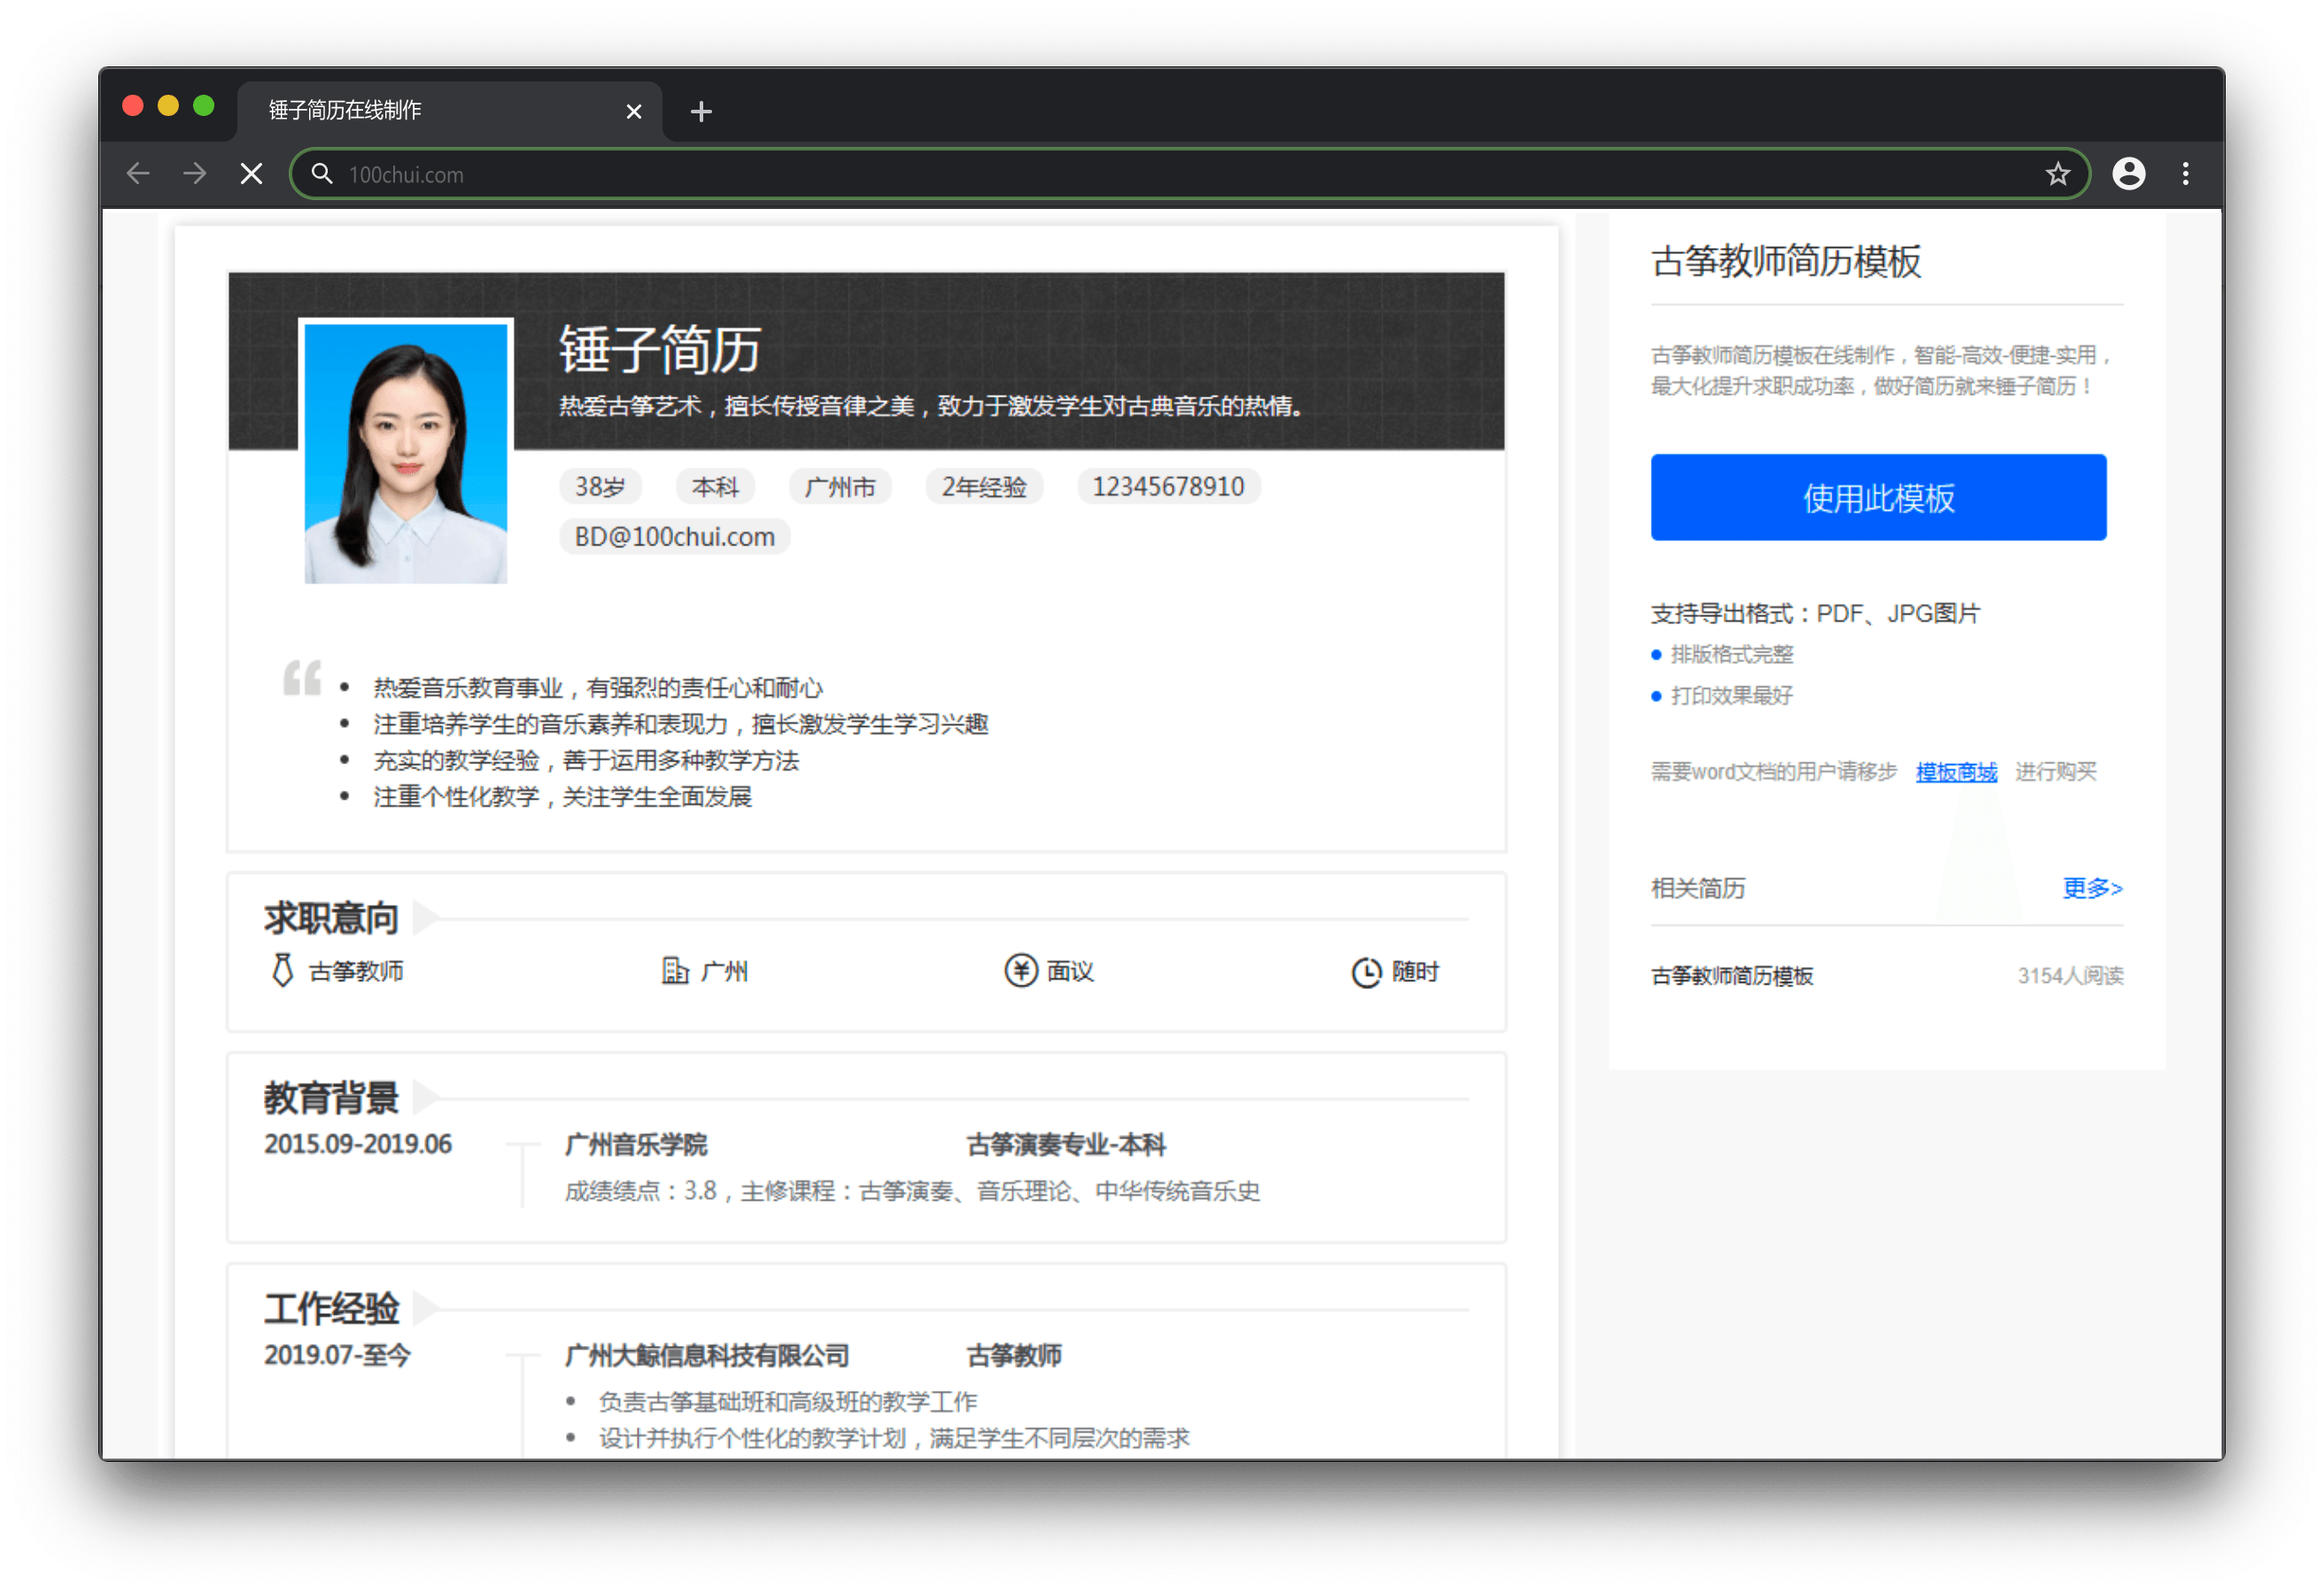Click the search magnifier in address bar
The image size is (2324, 1592).
(321, 174)
